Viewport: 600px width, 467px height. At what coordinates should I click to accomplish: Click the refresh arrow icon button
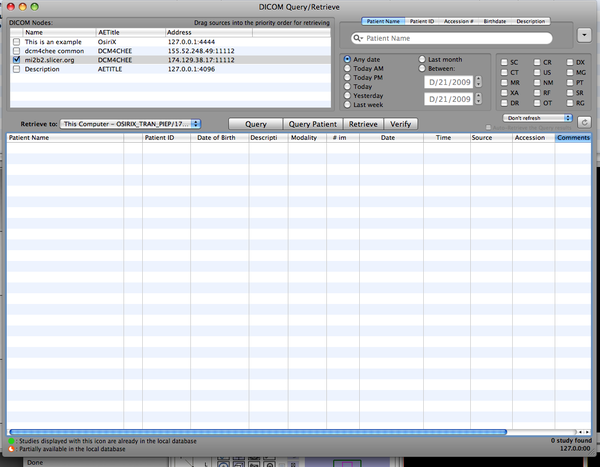click(x=584, y=122)
